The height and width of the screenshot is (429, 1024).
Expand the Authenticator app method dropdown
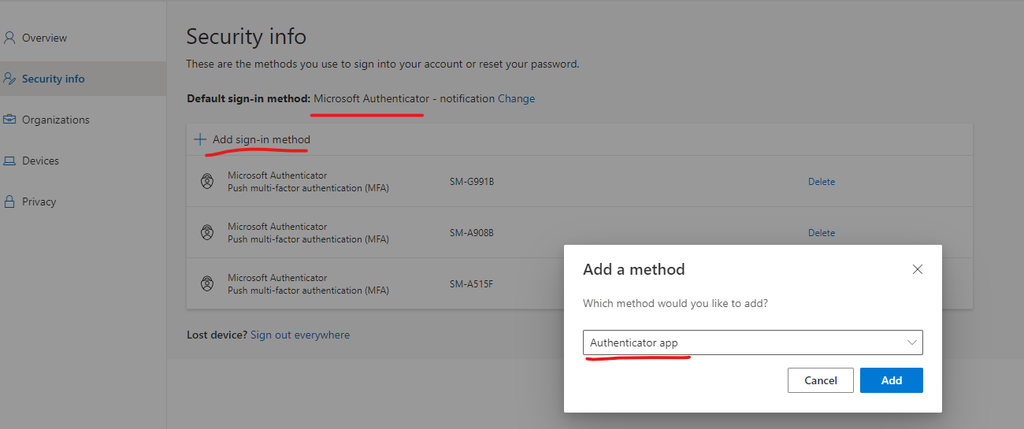point(752,342)
